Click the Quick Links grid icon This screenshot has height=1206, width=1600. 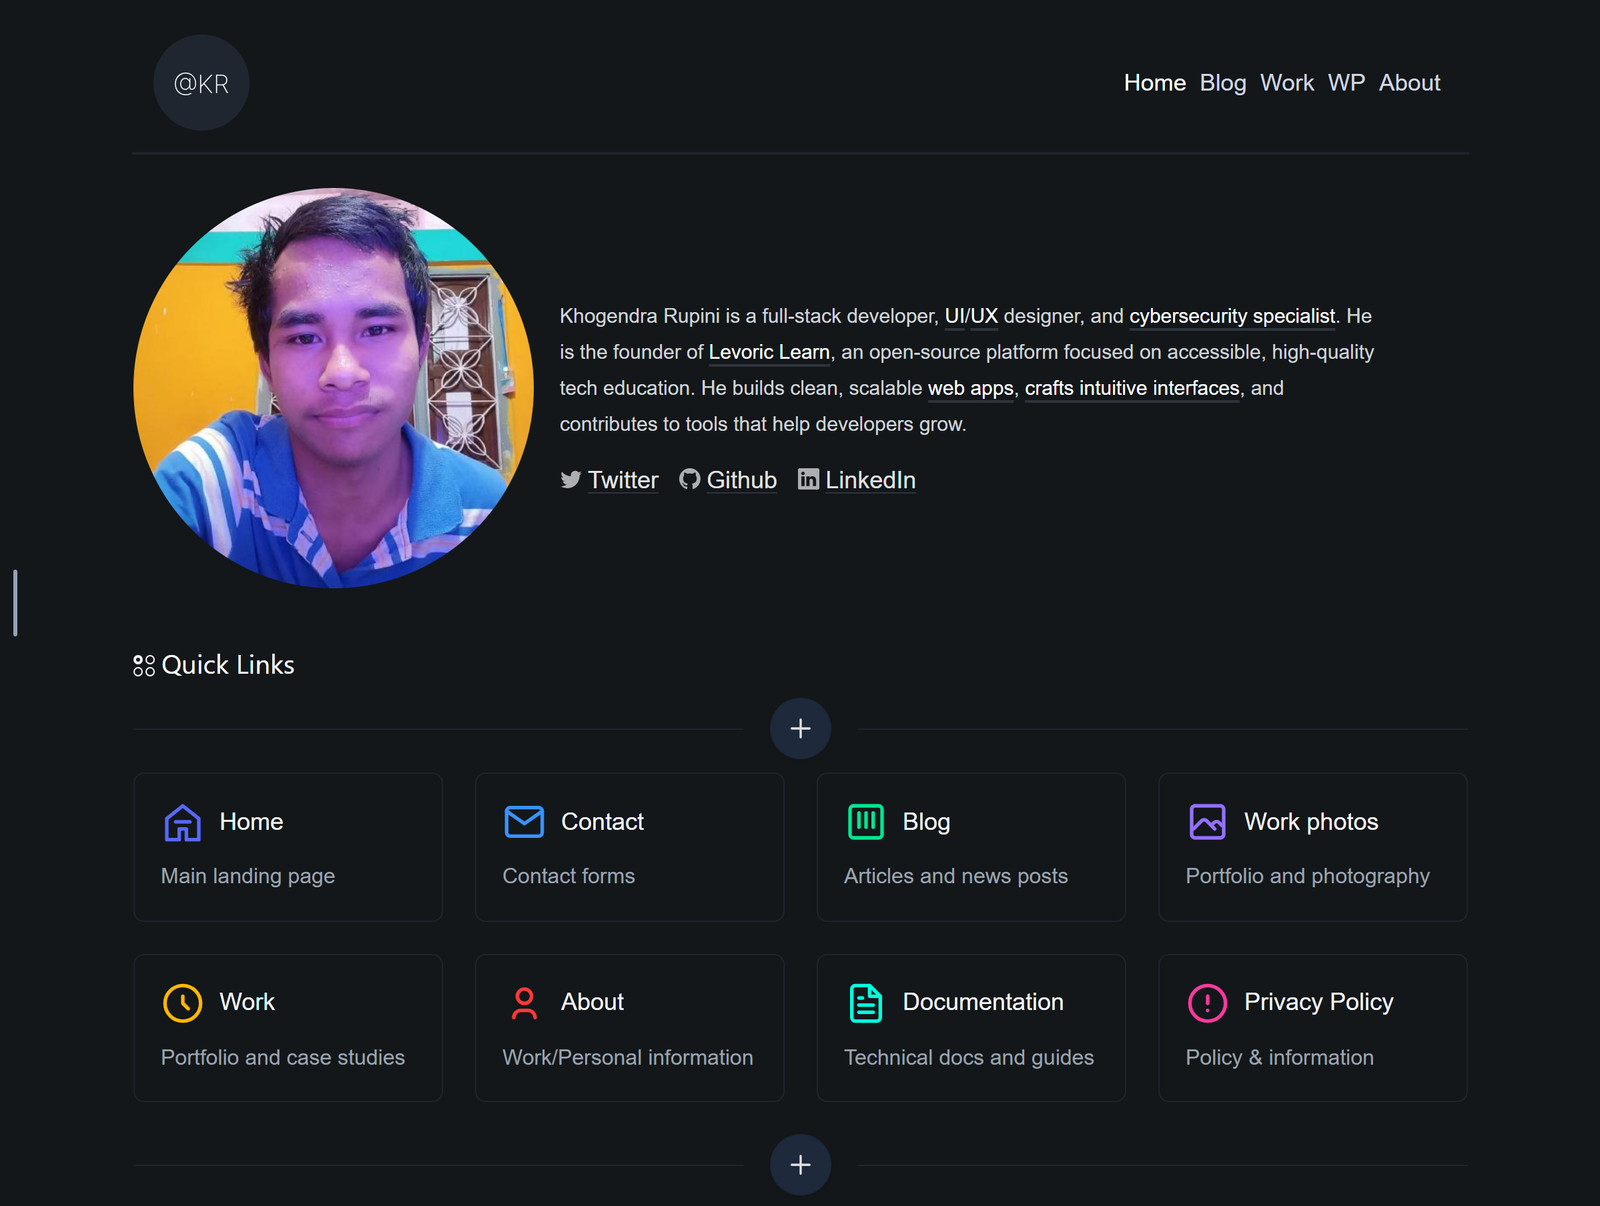point(144,666)
